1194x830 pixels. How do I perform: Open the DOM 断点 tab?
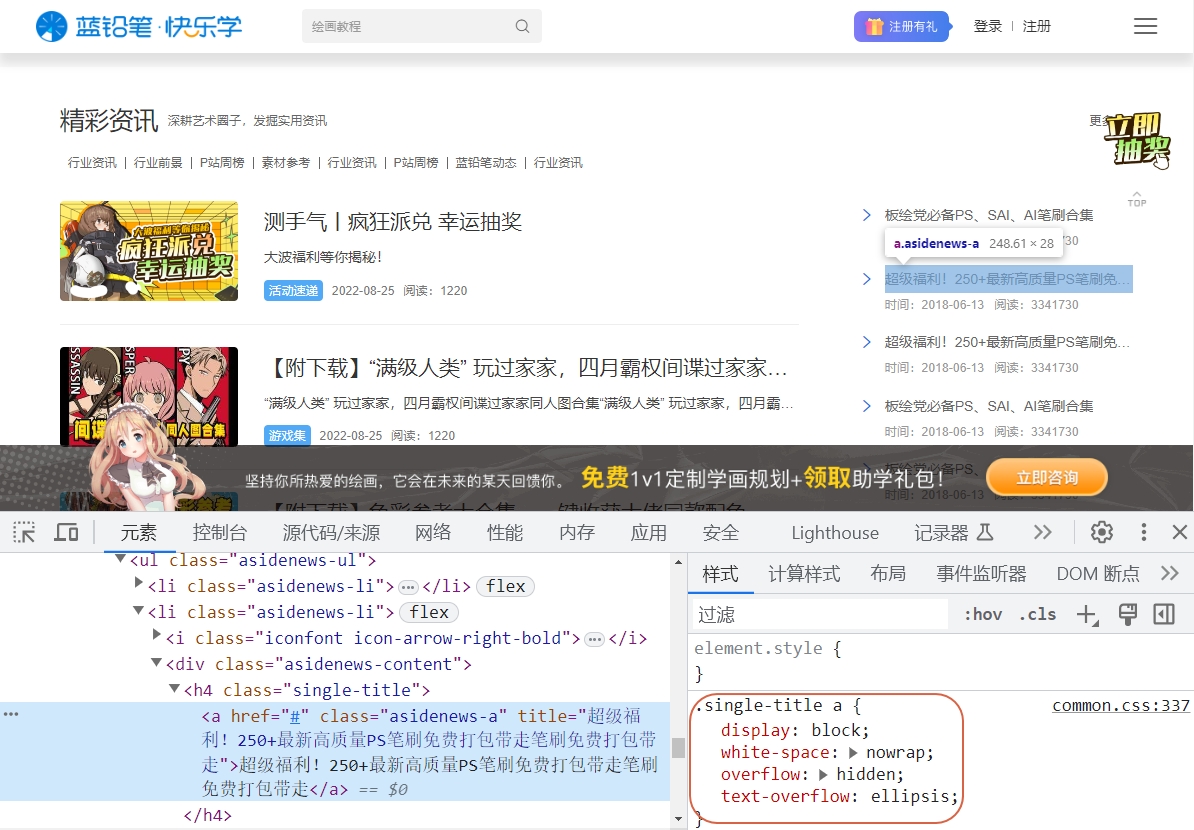click(1098, 573)
